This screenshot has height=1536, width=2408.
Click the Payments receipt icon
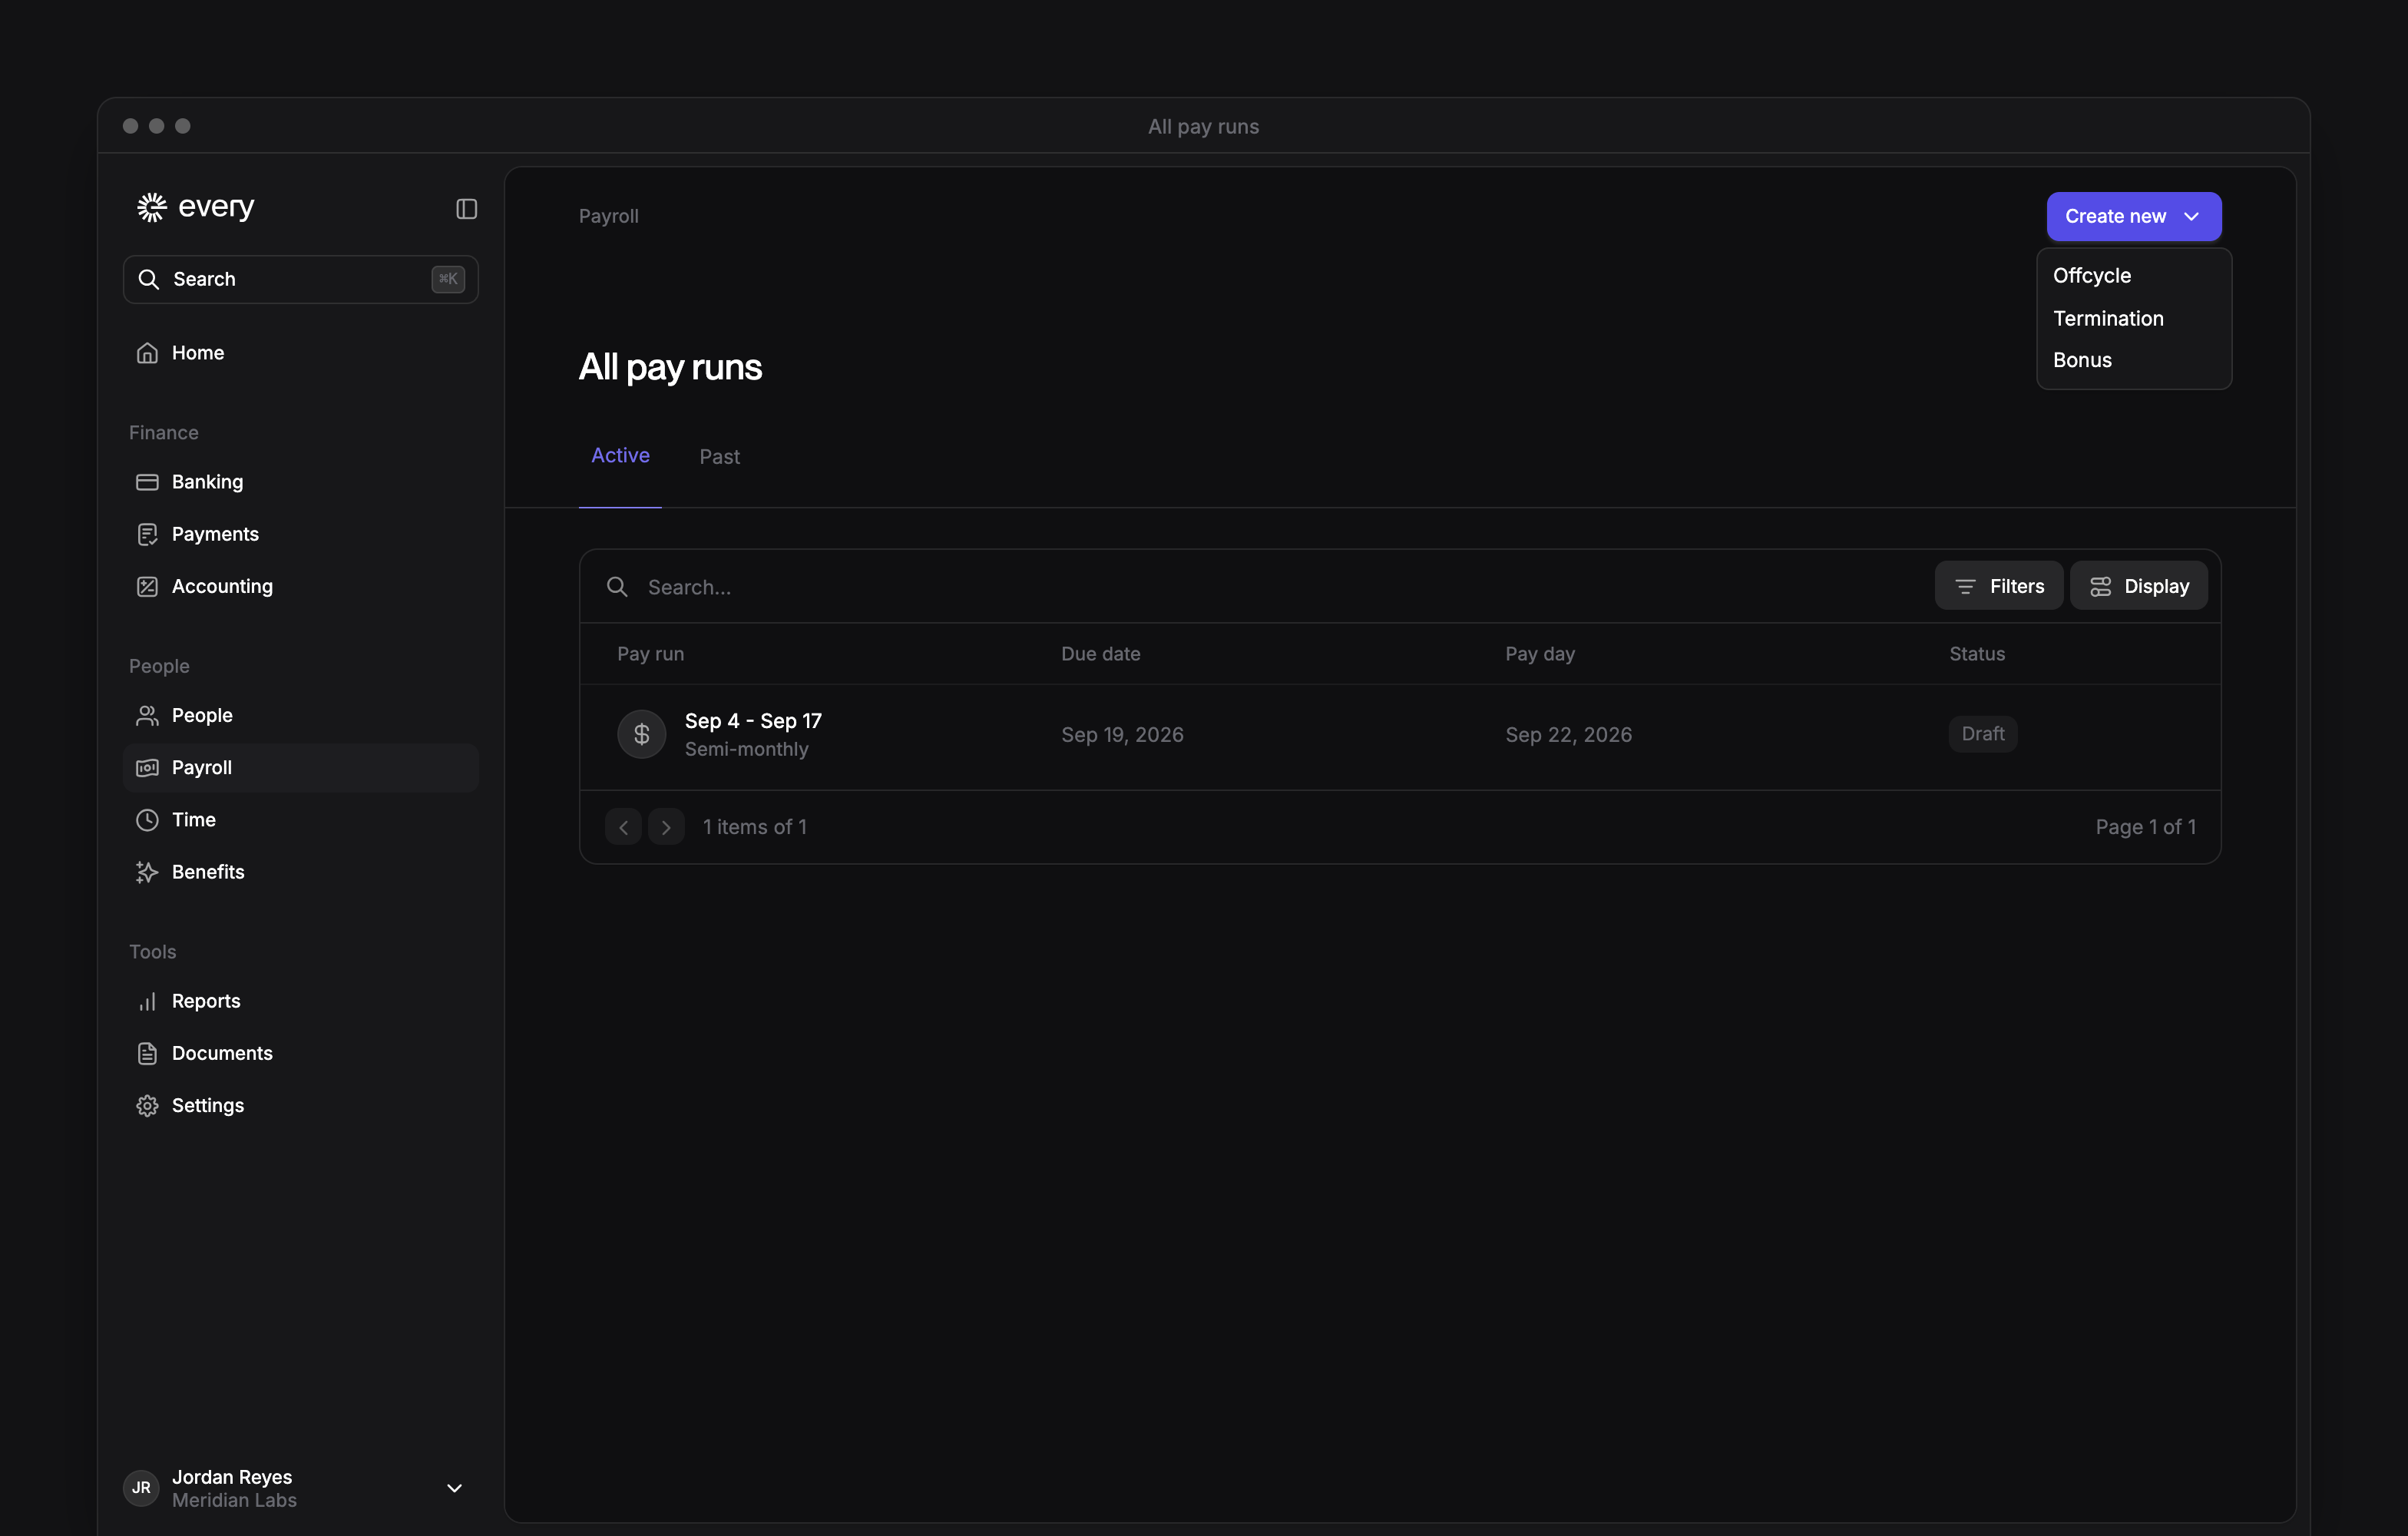(147, 534)
